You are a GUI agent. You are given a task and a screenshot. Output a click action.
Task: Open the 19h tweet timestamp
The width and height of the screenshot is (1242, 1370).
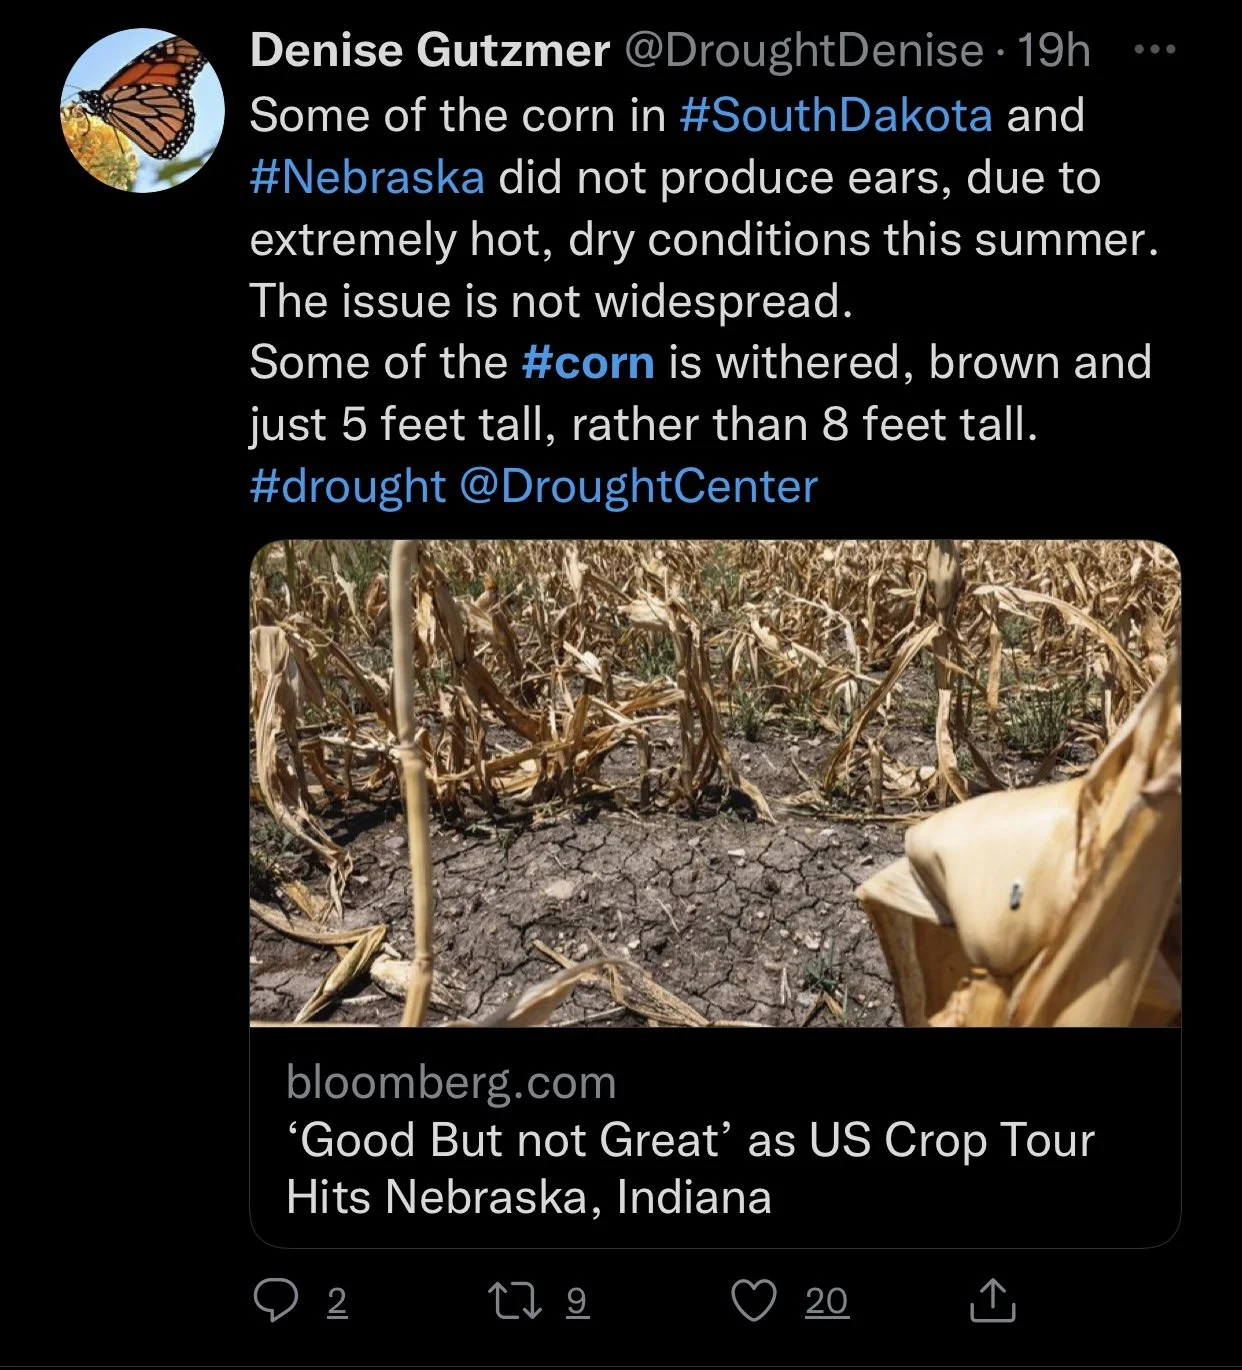coord(1054,50)
